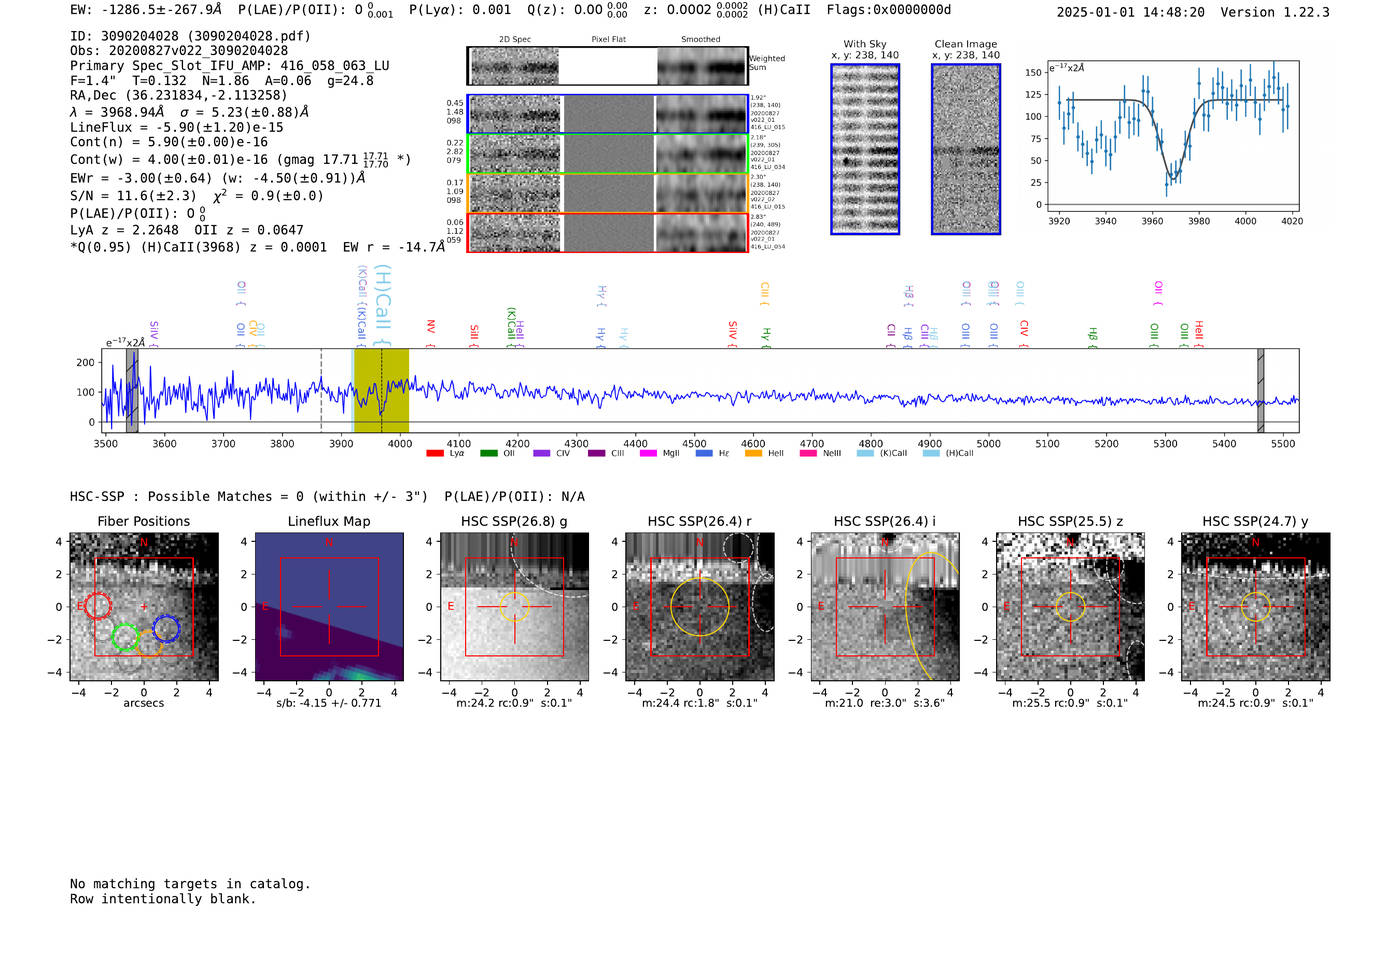Click the Cont(w) gmag 17.71 line
The image size is (1400, 953).
coord(241,158)
